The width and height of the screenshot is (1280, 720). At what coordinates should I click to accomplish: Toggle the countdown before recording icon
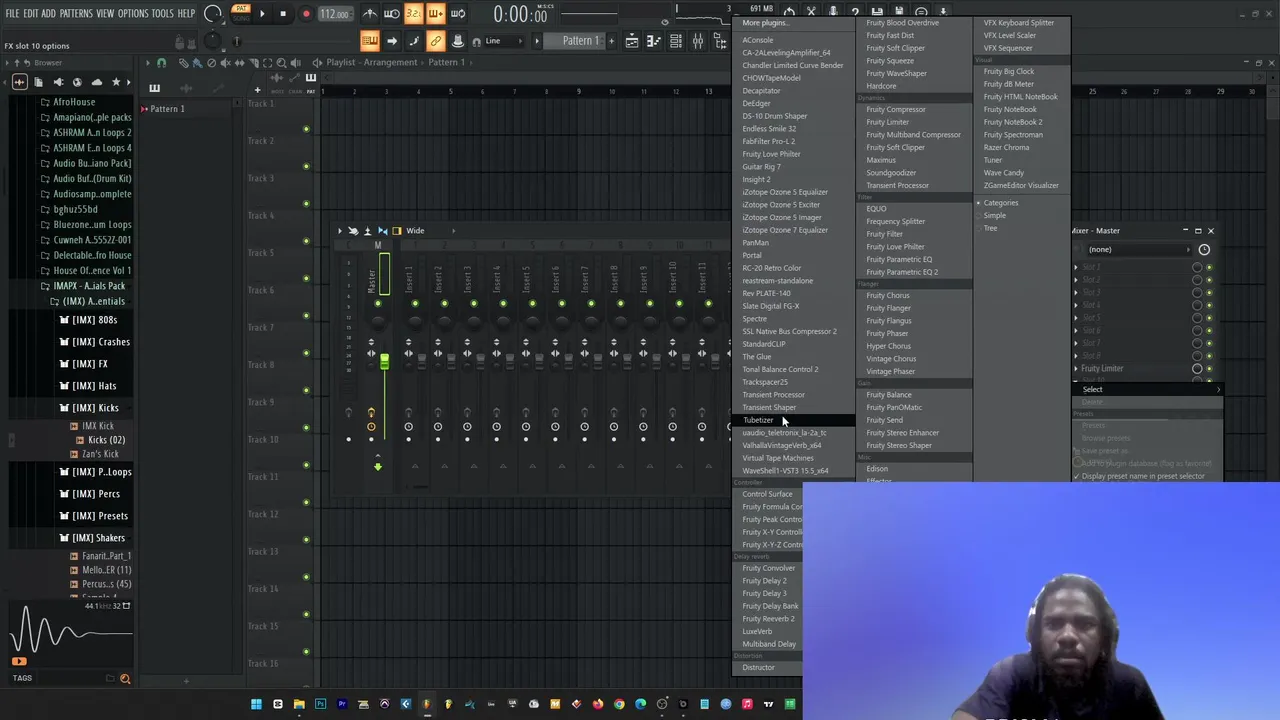pos(414,14)
